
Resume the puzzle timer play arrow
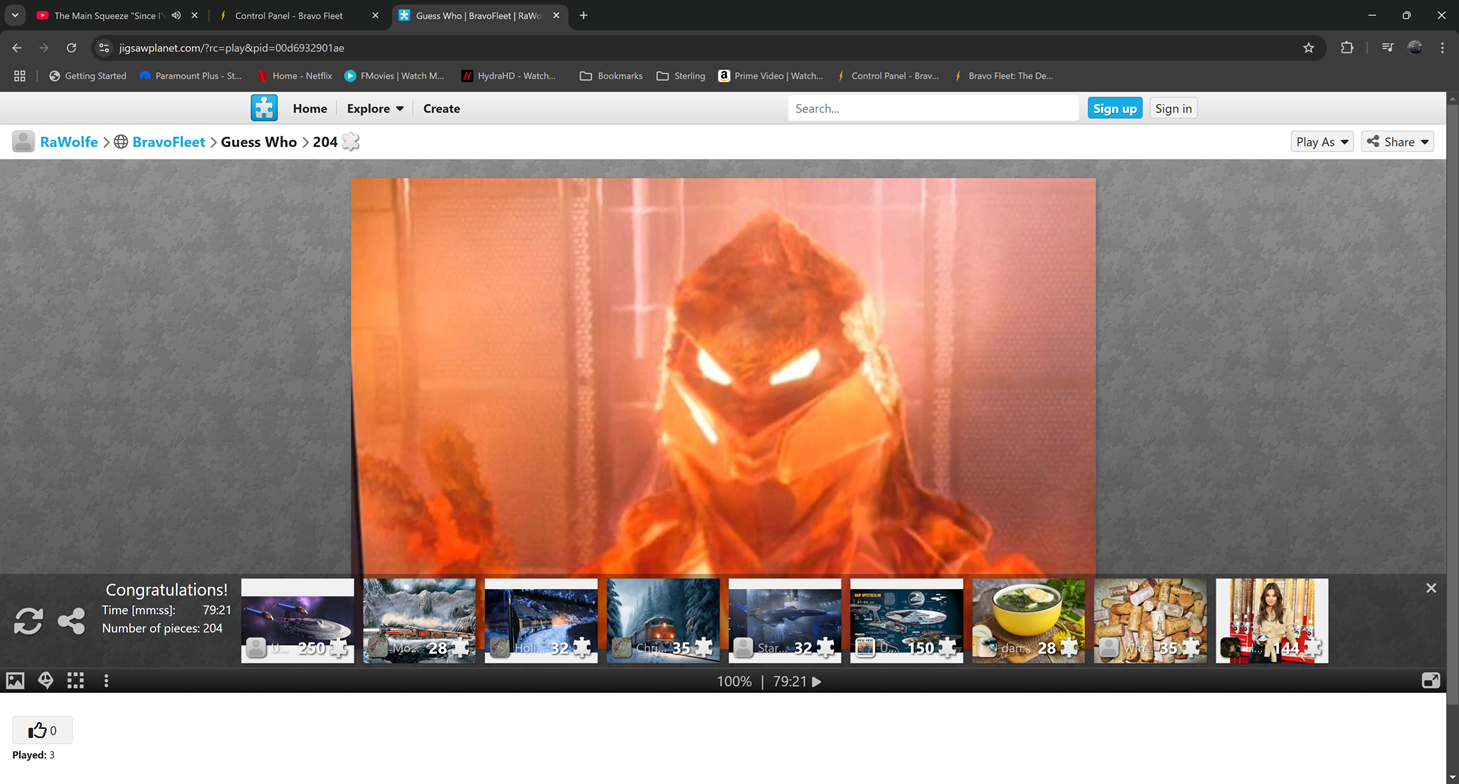coord(817,682)
